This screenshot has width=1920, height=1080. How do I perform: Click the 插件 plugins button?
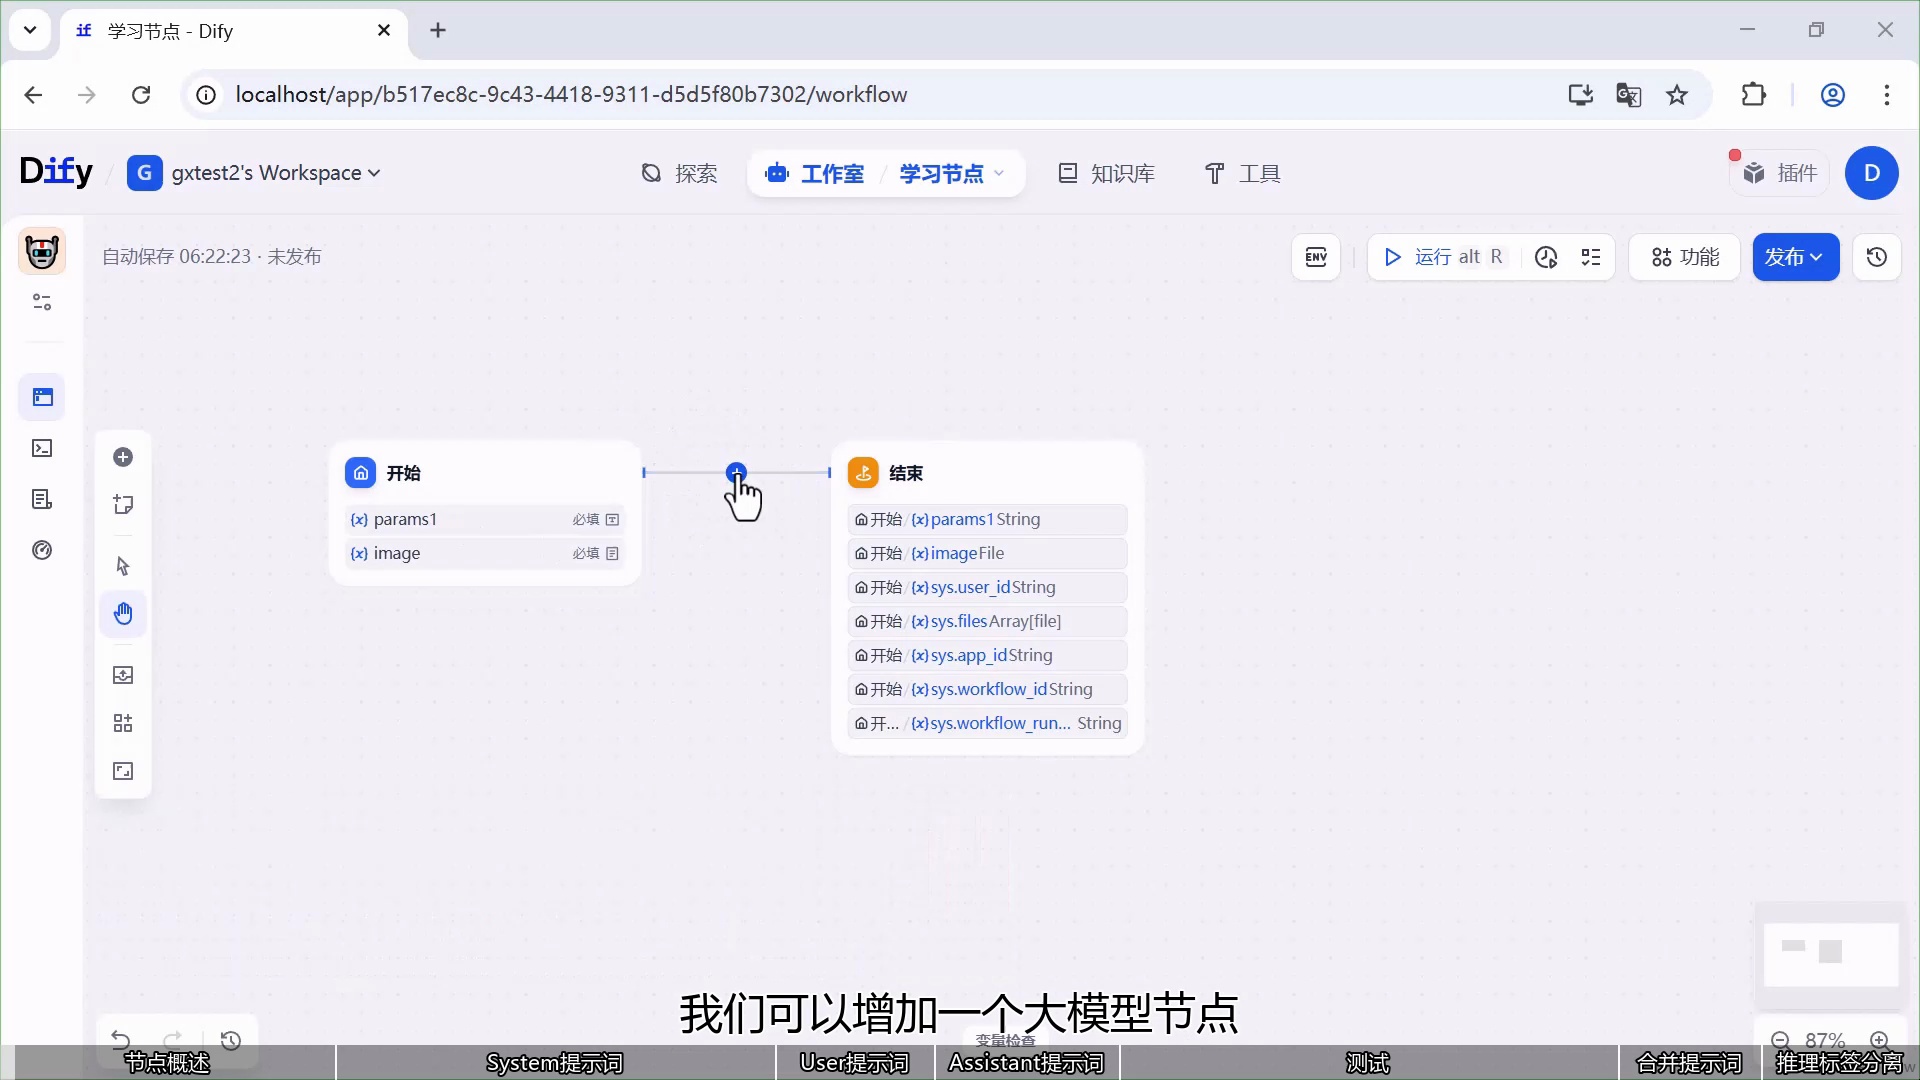(x=1781, y=173)
